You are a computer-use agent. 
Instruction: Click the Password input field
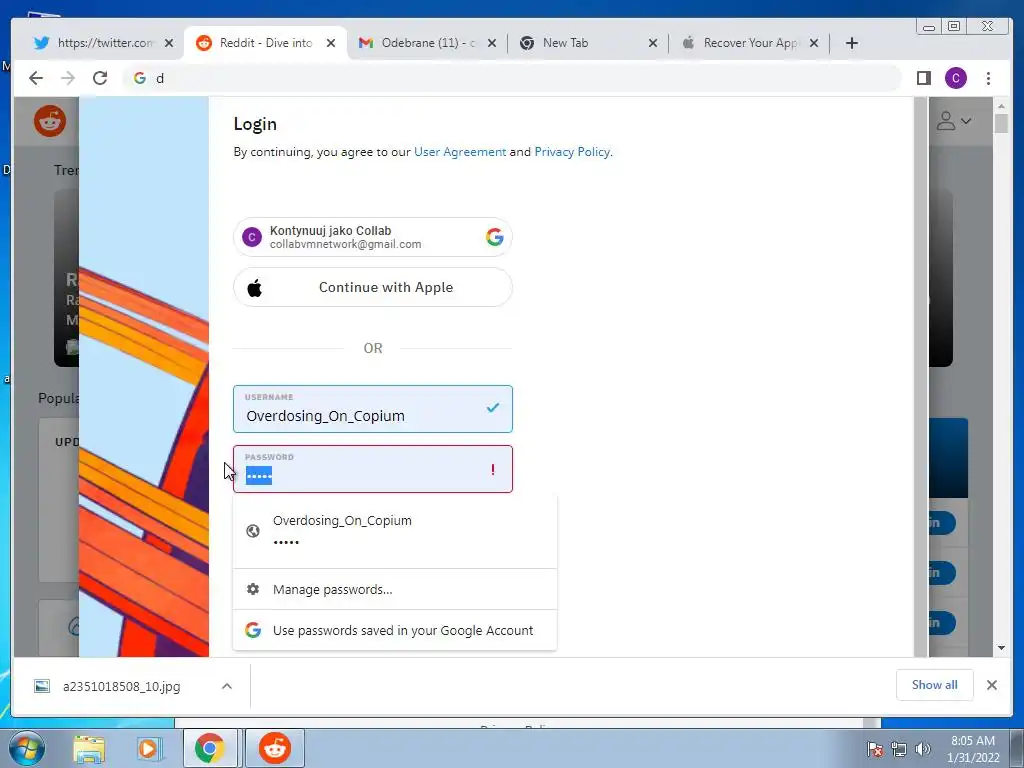[373, 469]
